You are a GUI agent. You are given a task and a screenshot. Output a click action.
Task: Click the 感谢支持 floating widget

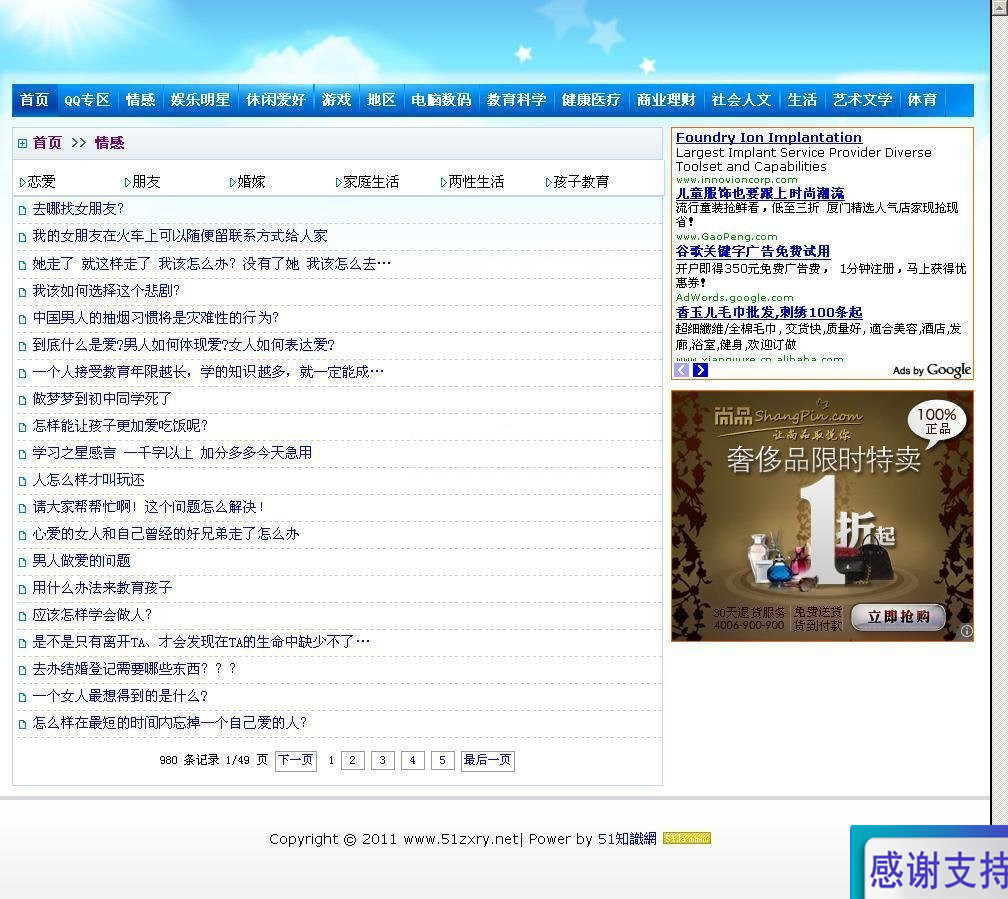930,862
